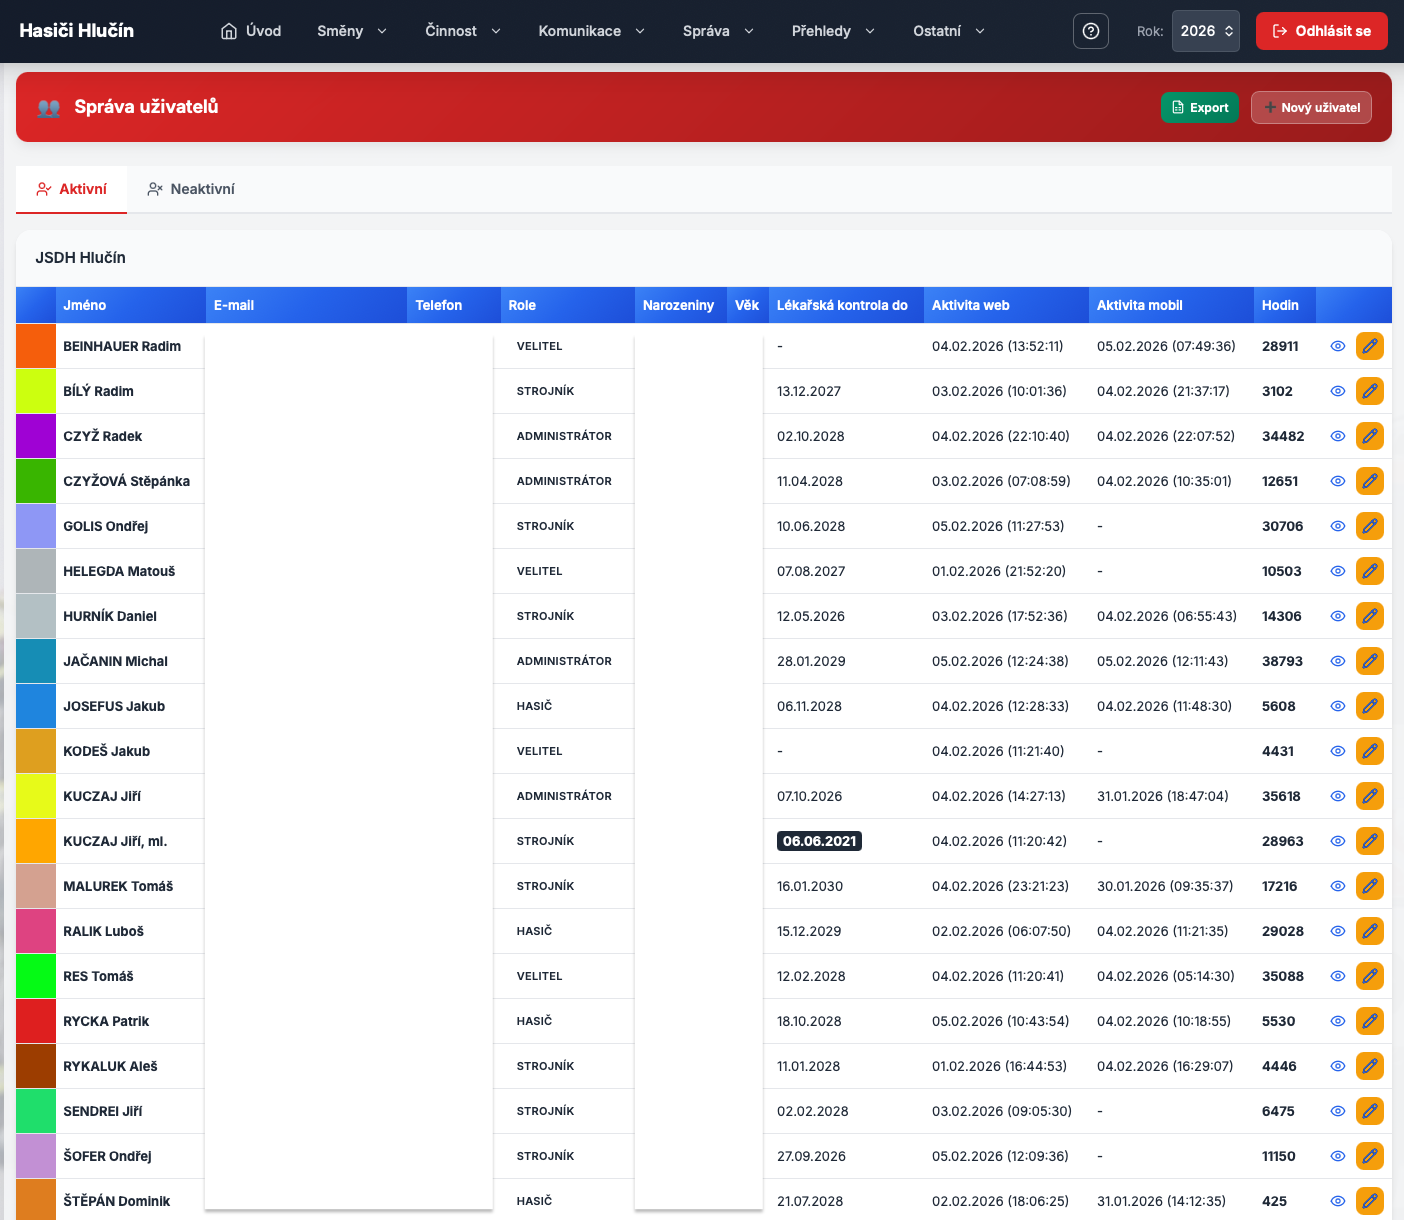Show HELEGDA Matouš details with eye icon

tap(1337, 571)
